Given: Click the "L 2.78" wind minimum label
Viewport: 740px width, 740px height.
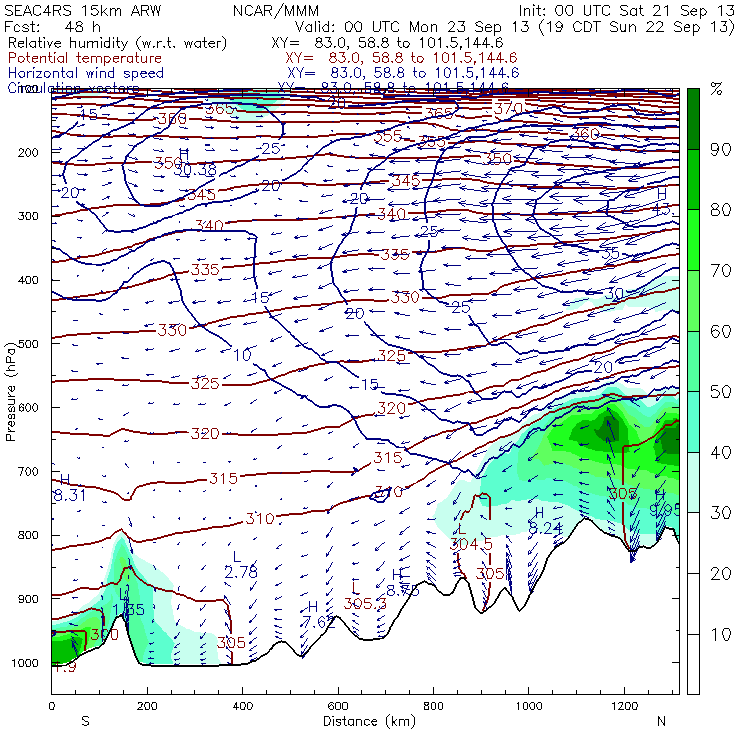Looking at the screenshot, I should pos(241,565).
